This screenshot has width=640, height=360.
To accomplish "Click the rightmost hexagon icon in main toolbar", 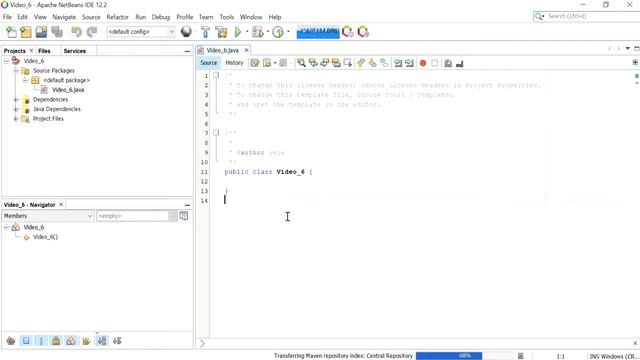I will [x=363, y=32].
